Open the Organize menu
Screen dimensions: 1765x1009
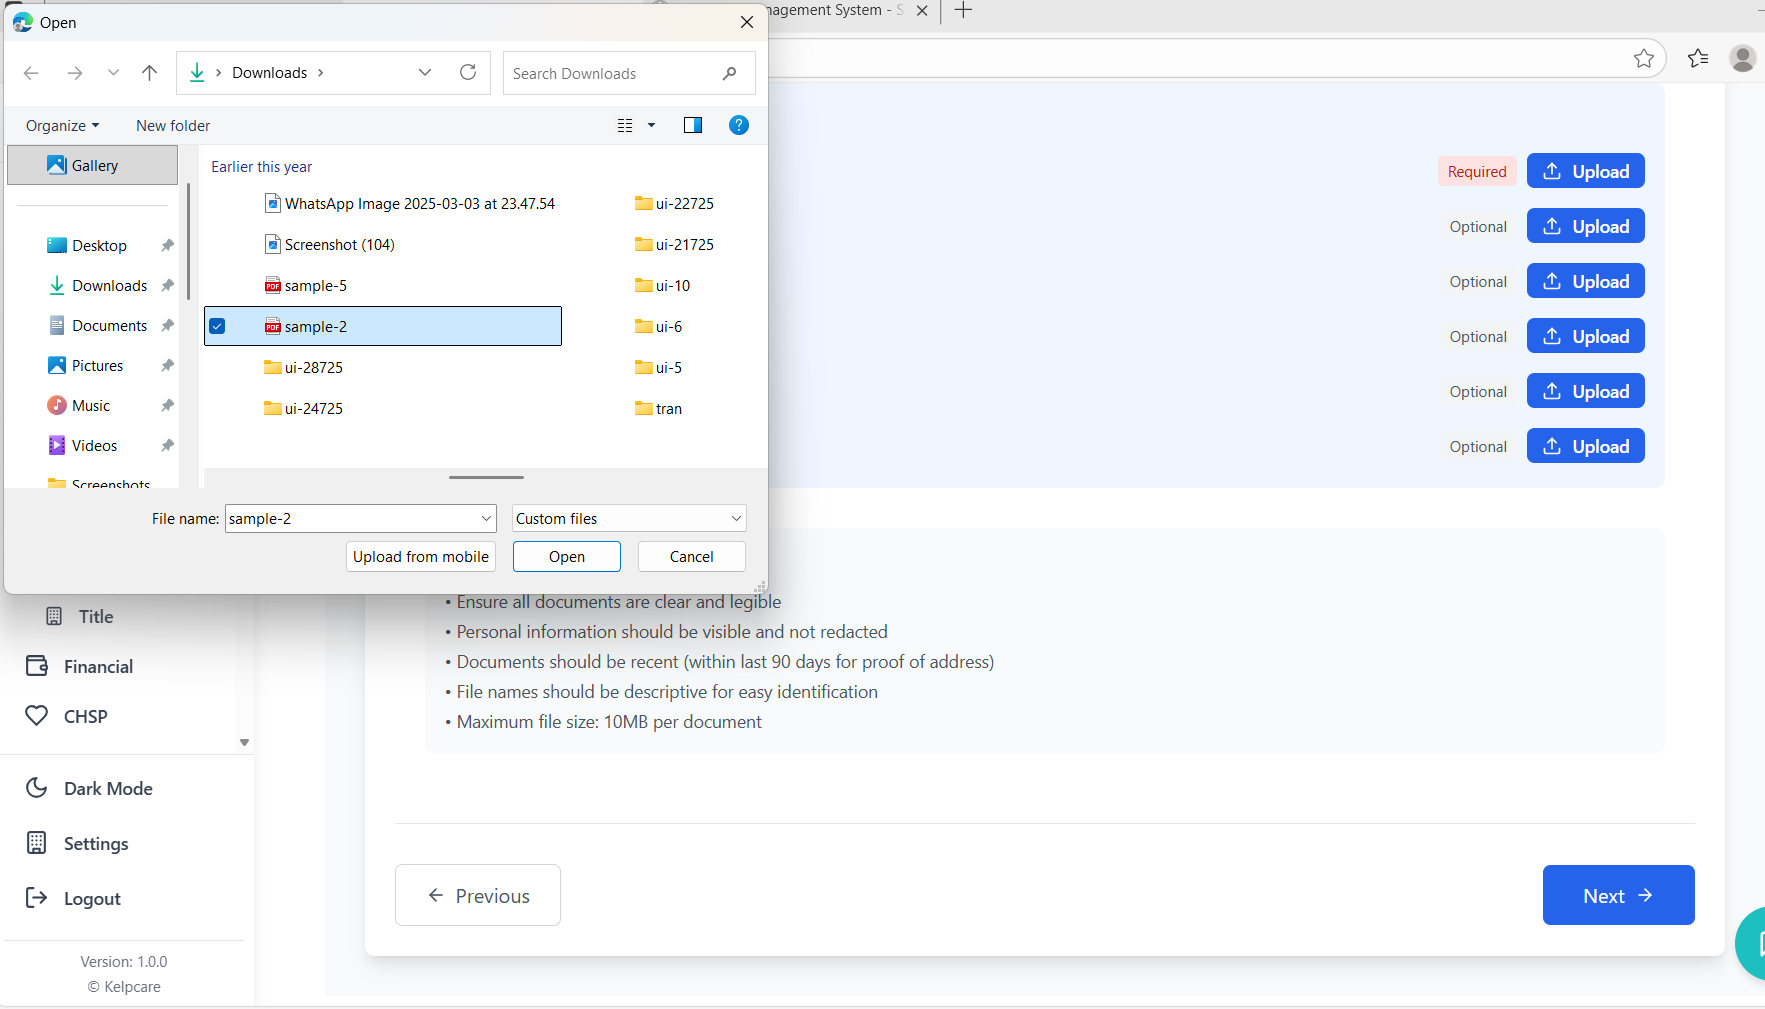(x=62, y=125)
